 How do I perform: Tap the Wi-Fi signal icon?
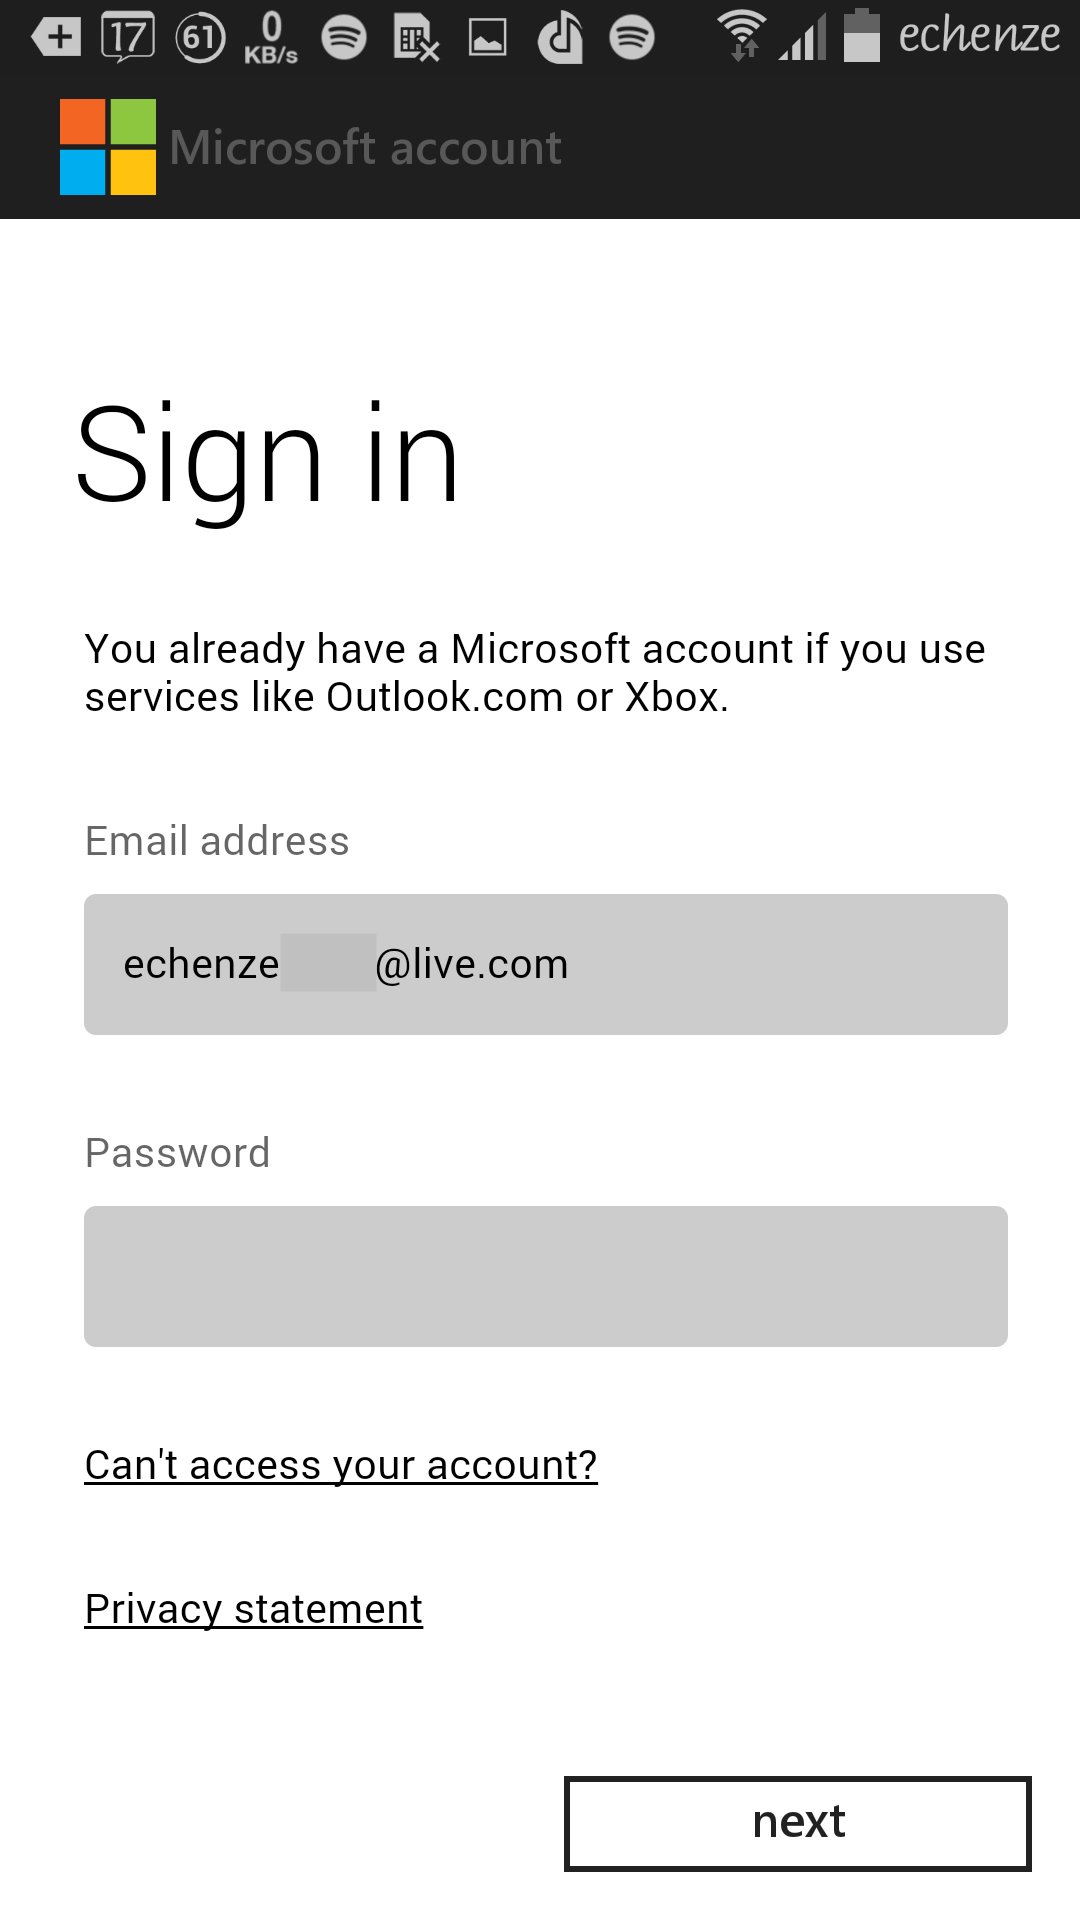743,36
